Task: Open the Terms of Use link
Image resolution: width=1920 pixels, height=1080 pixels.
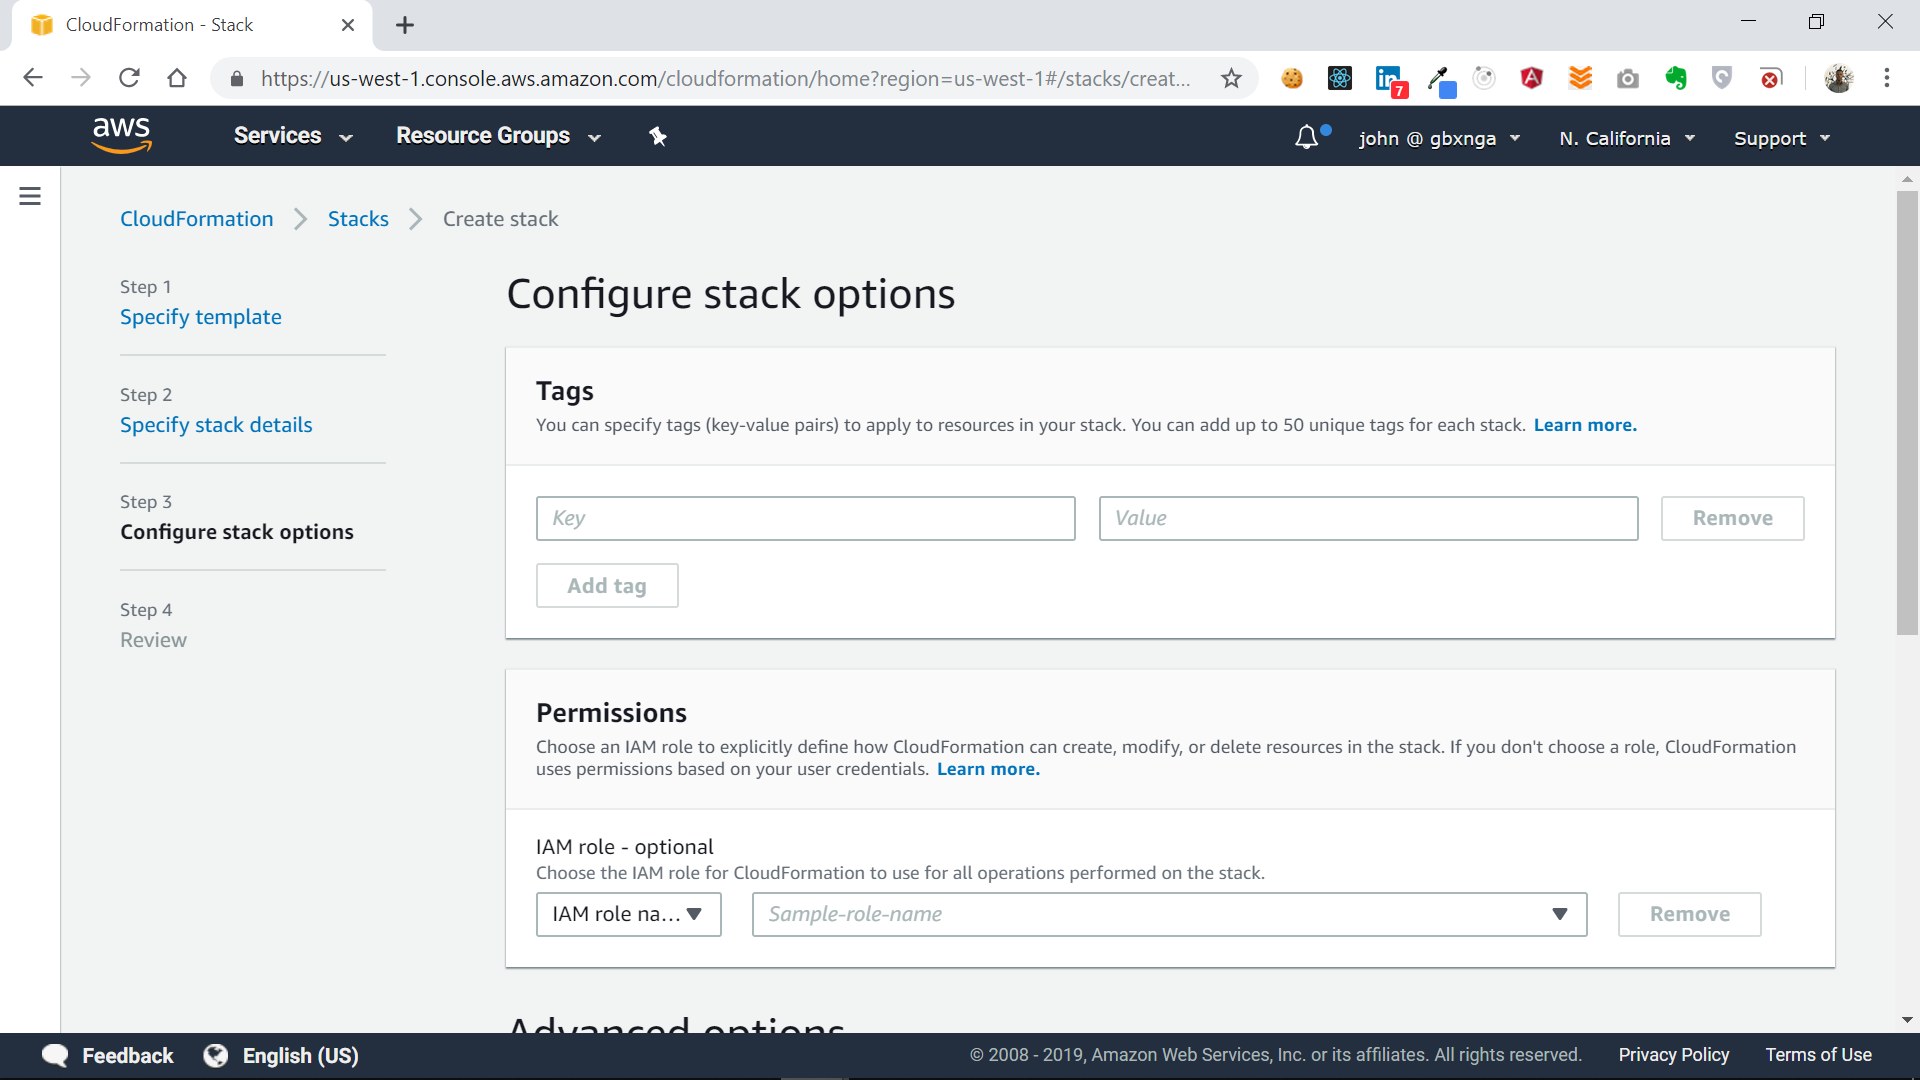Action: [1818, 1055]
